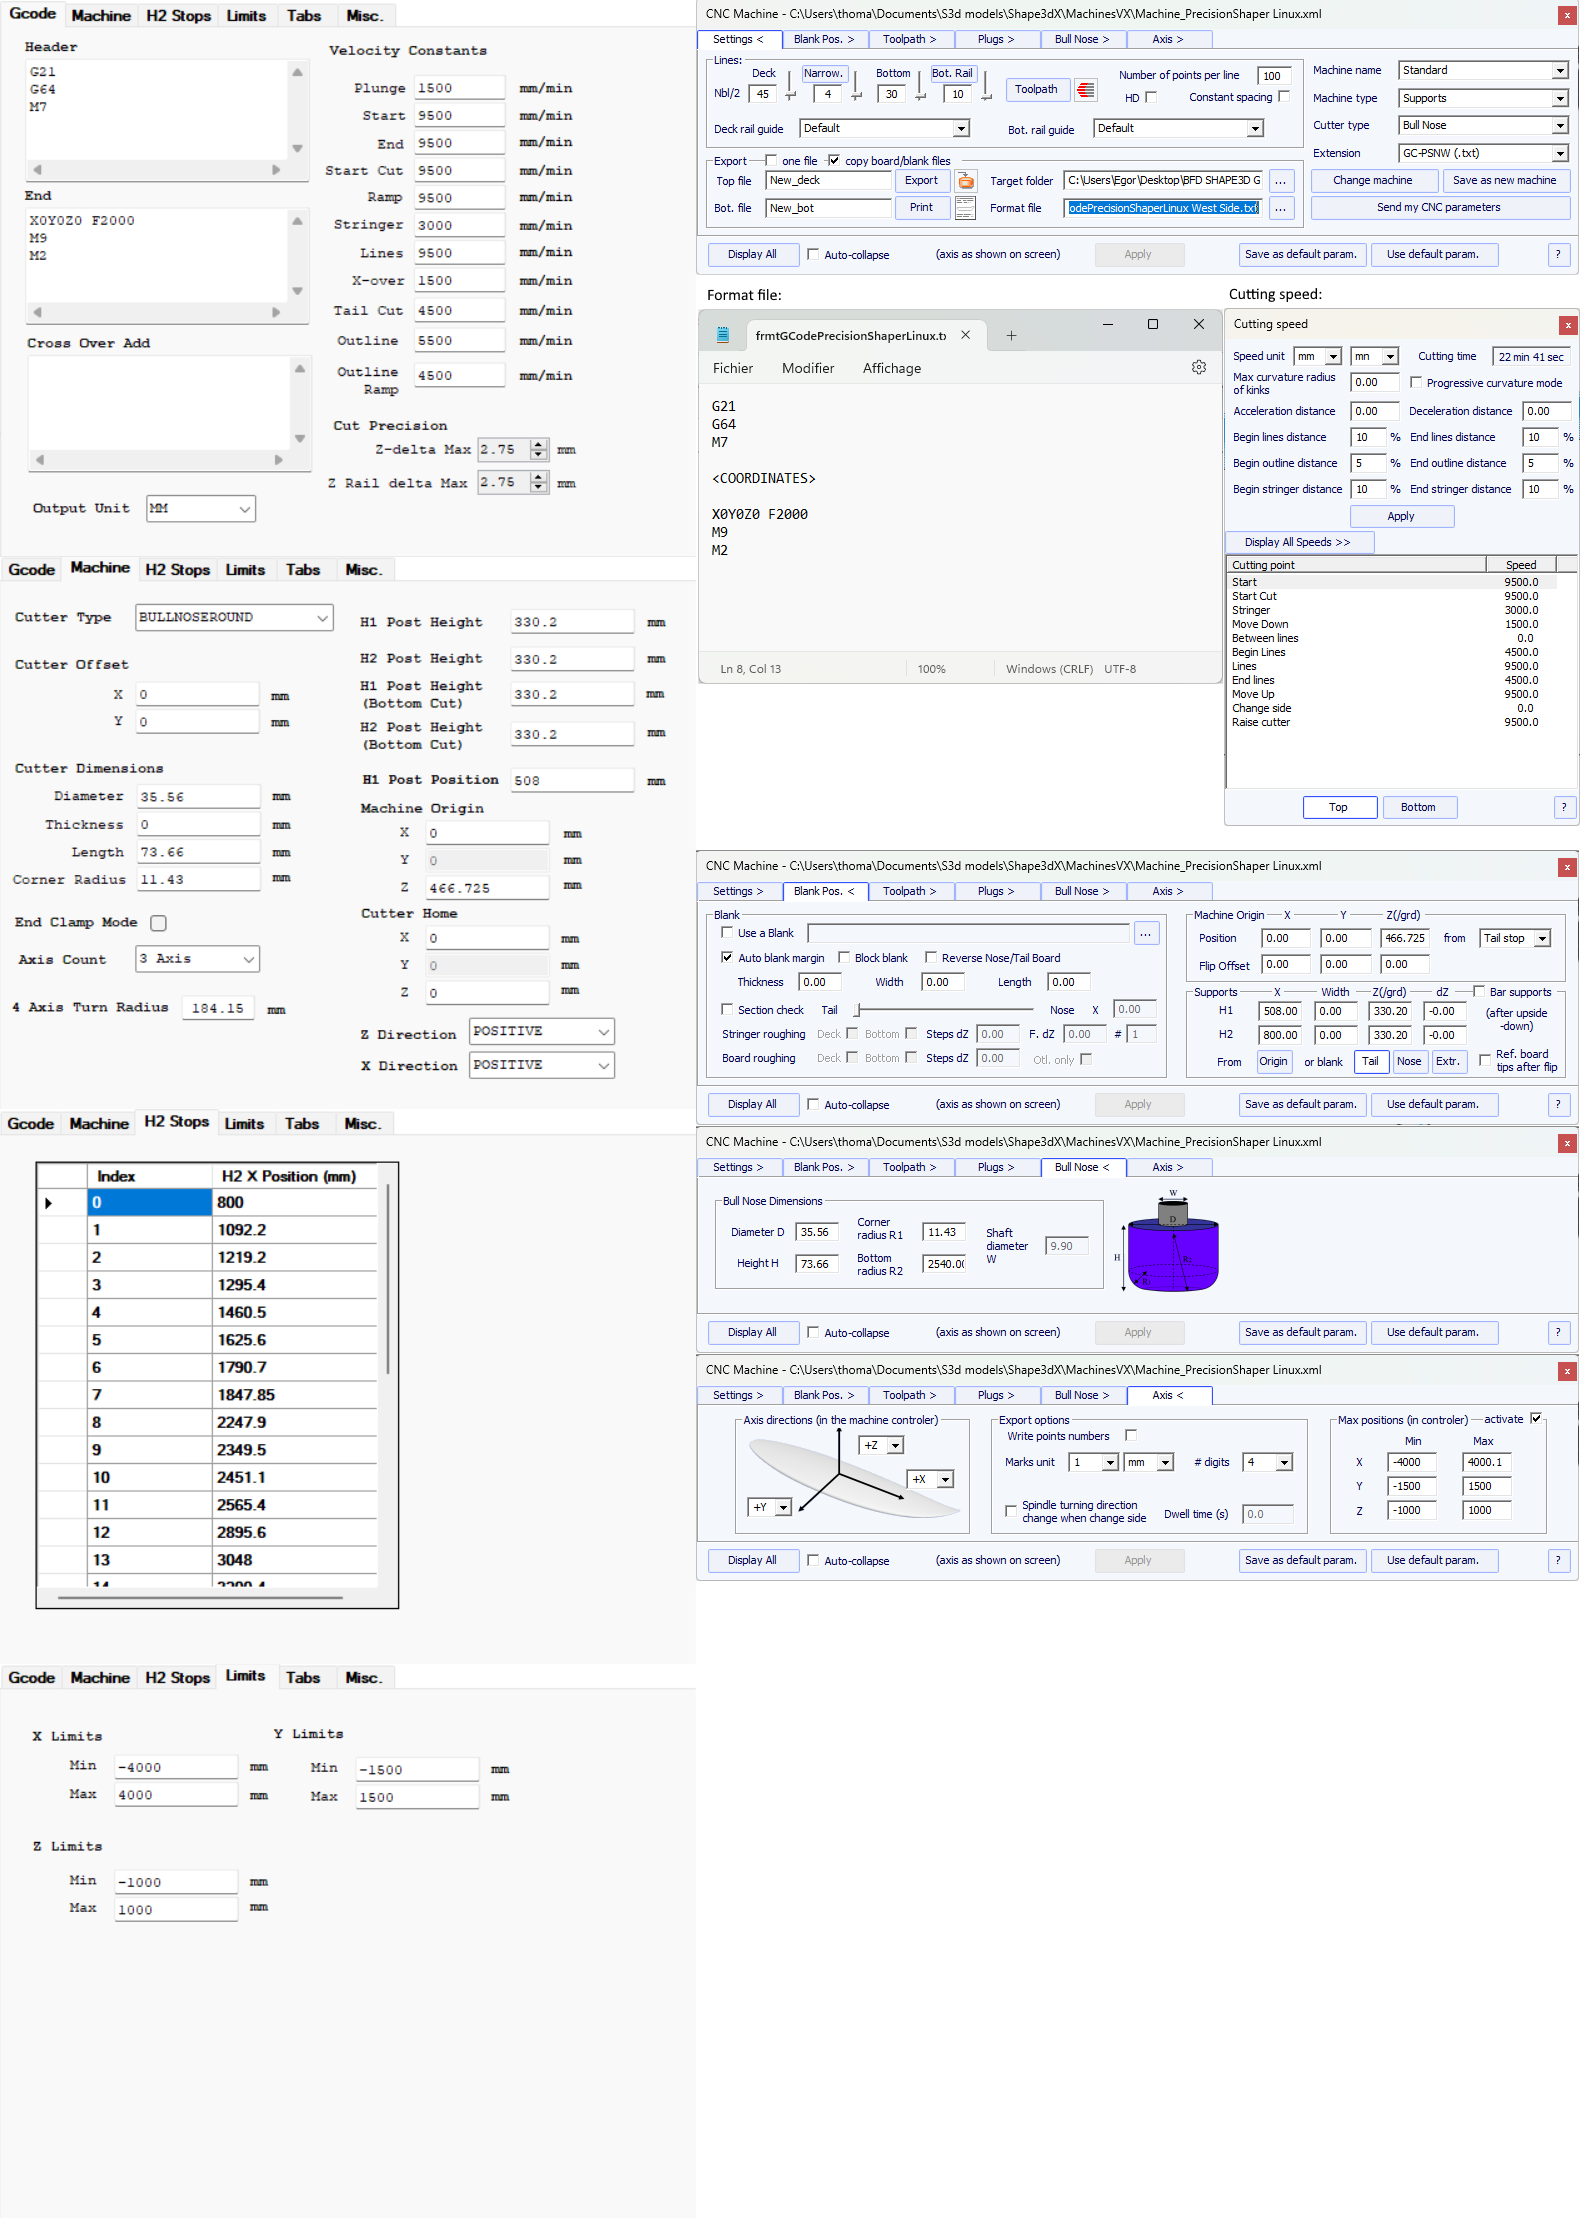Click the H1 Post Position field
1580x2218 pixels.
coord(572,781)
